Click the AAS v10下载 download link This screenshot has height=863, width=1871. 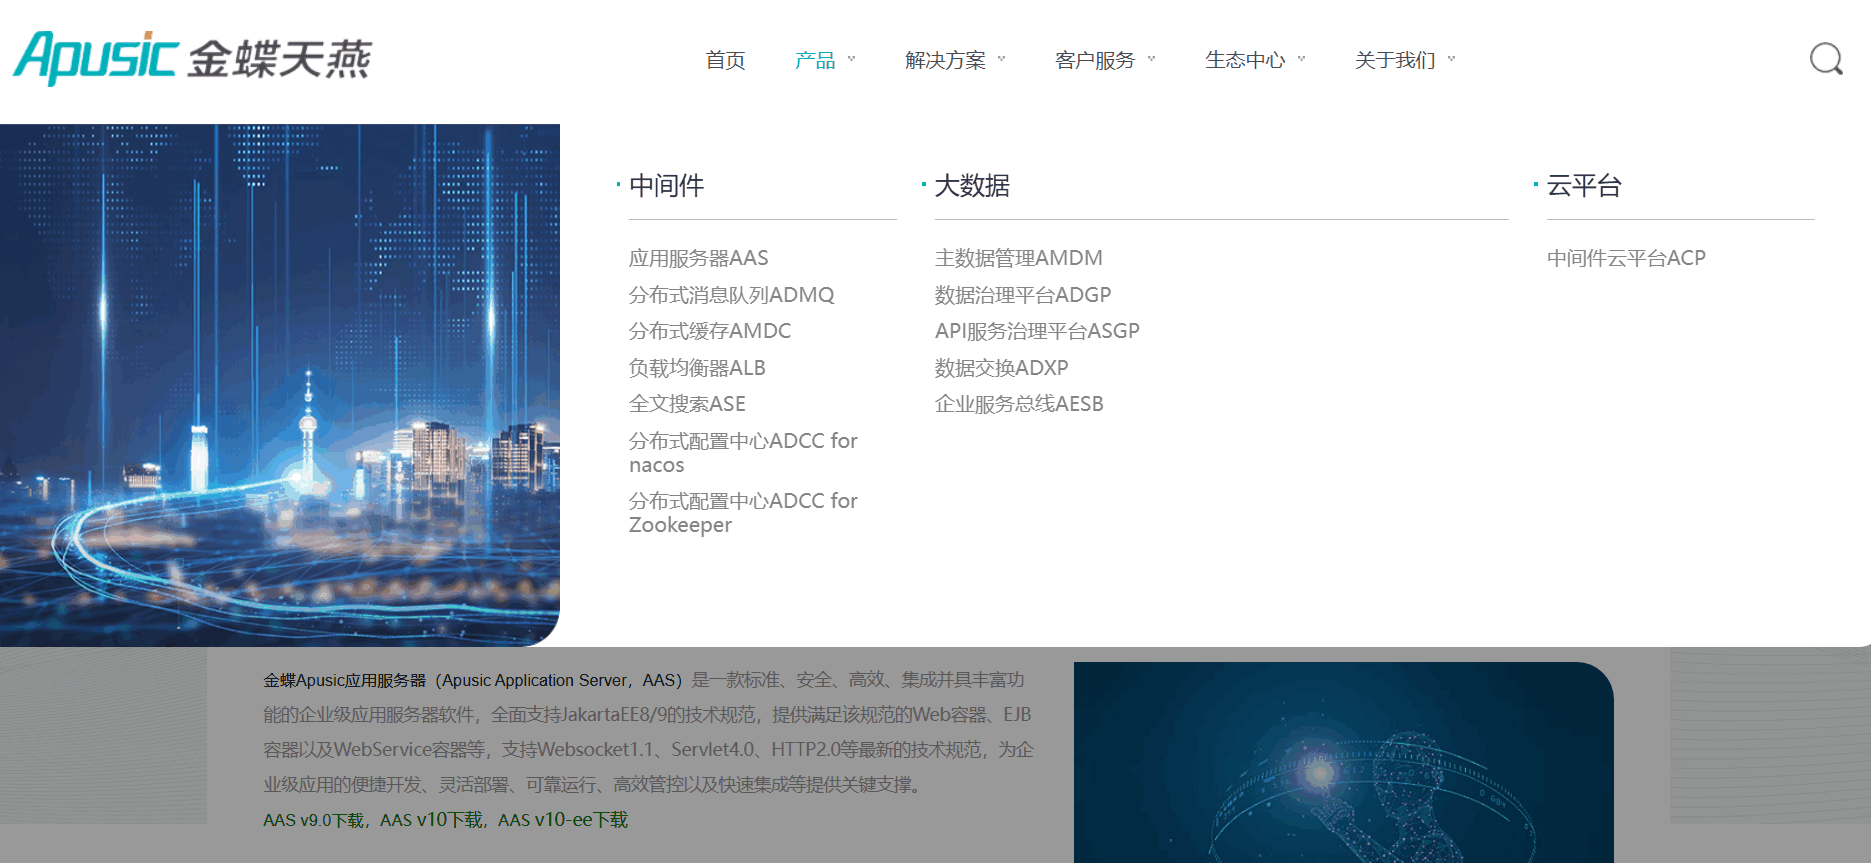pos(431,820)
